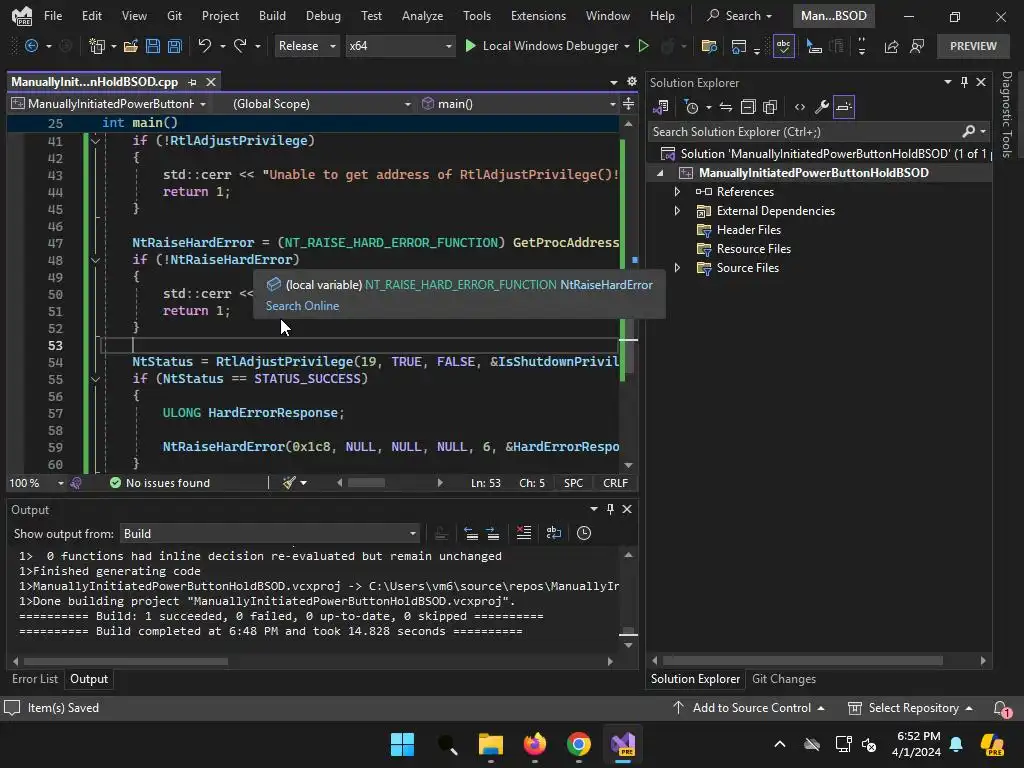1024x768 pixels.
Task: Undo the last edit with Undo icon
Action: [x=204, y=46]
